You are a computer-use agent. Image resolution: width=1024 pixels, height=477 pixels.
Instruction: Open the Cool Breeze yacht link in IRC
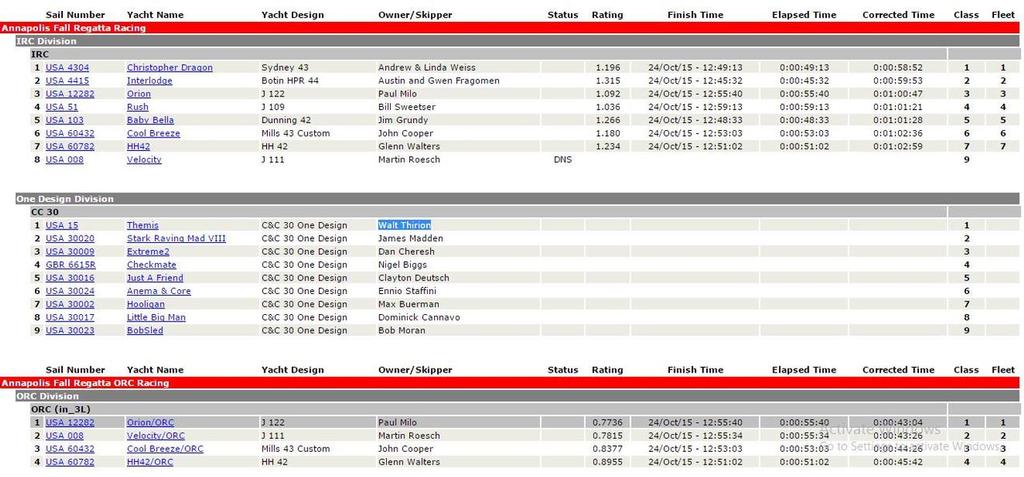coord(153,133)
